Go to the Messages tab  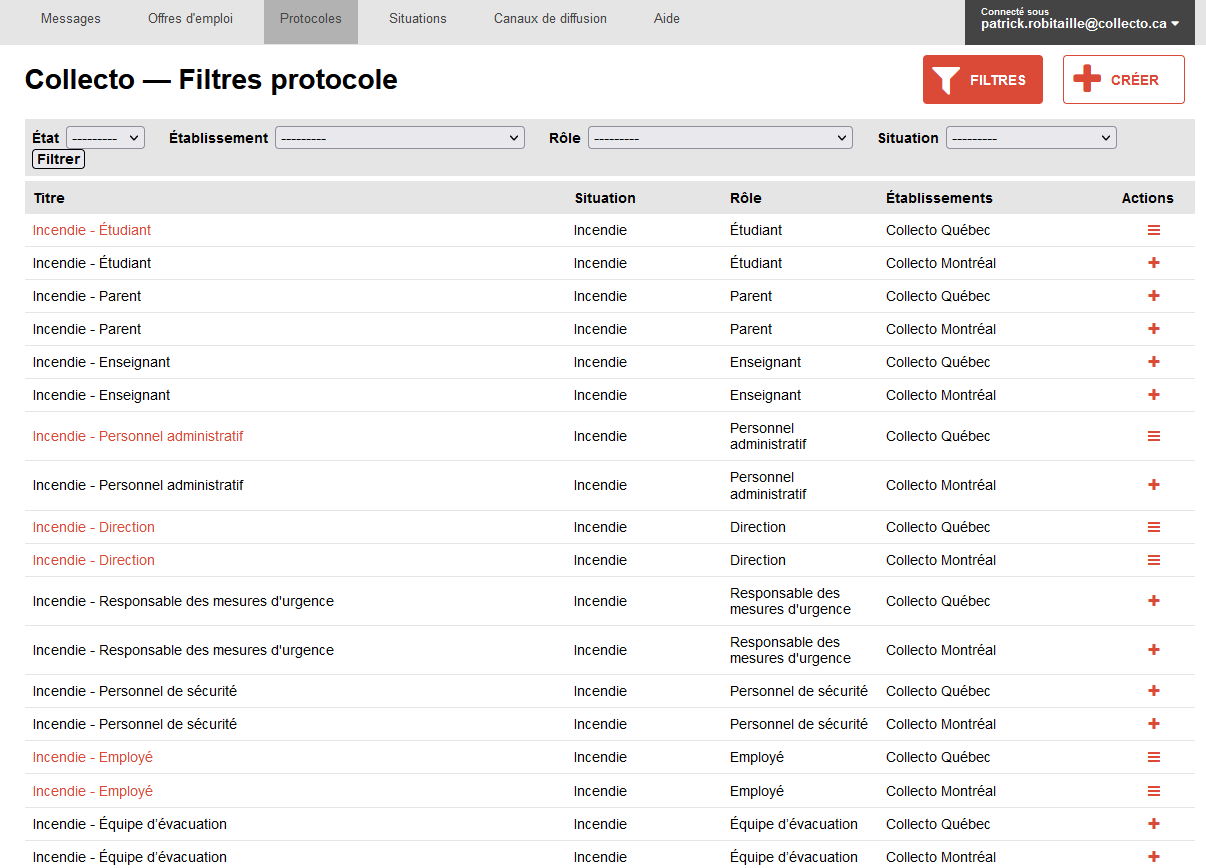(x=70, y=19)
